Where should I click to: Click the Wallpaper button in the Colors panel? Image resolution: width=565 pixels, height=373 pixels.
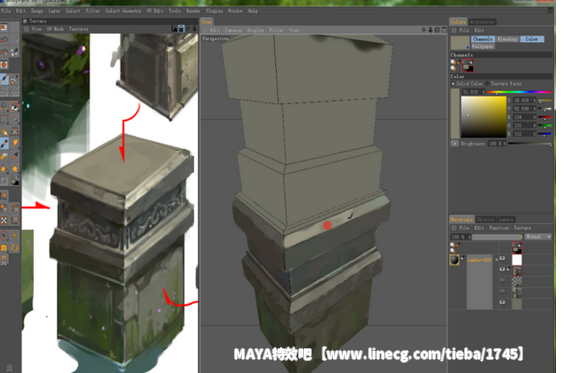click(x=483, y=46)
